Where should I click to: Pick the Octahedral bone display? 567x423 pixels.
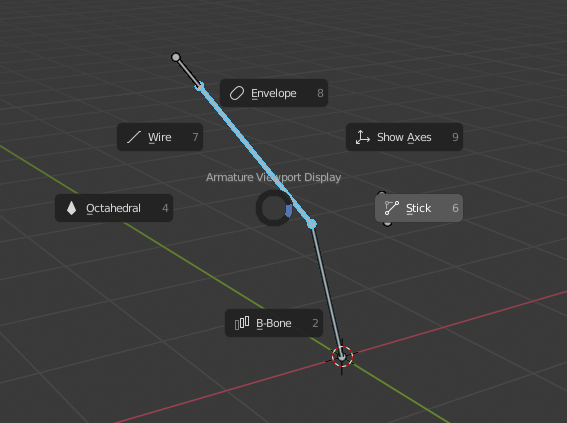point(114,208)
